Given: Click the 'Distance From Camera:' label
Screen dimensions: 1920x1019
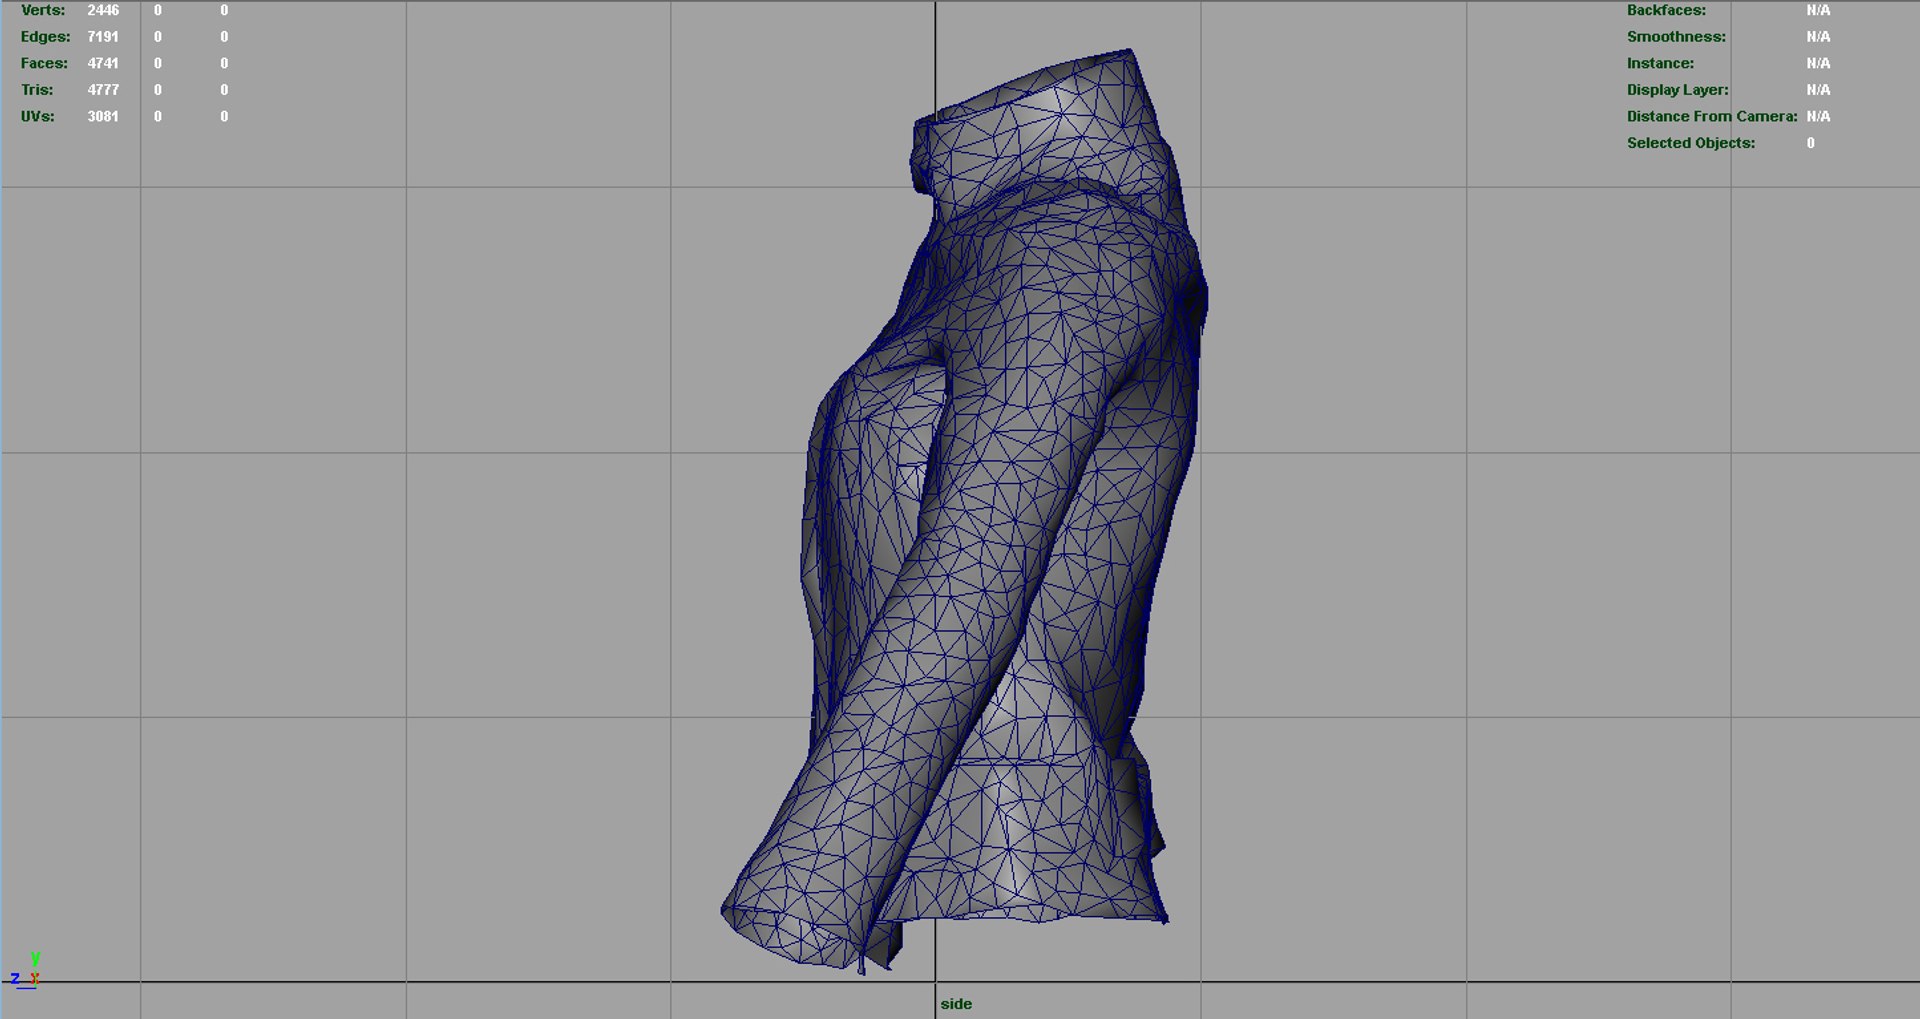Looking at the screenshot, I should tap(1712, 116).
